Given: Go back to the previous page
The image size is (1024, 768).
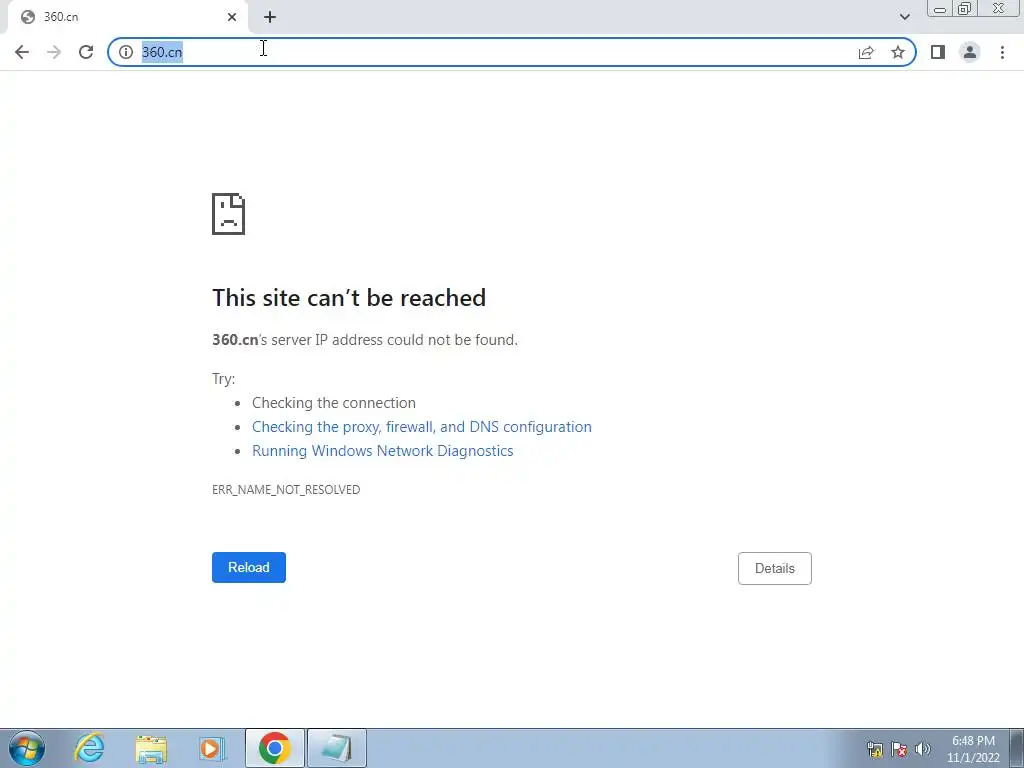Looking at the screenshot, I should point(22,52).
